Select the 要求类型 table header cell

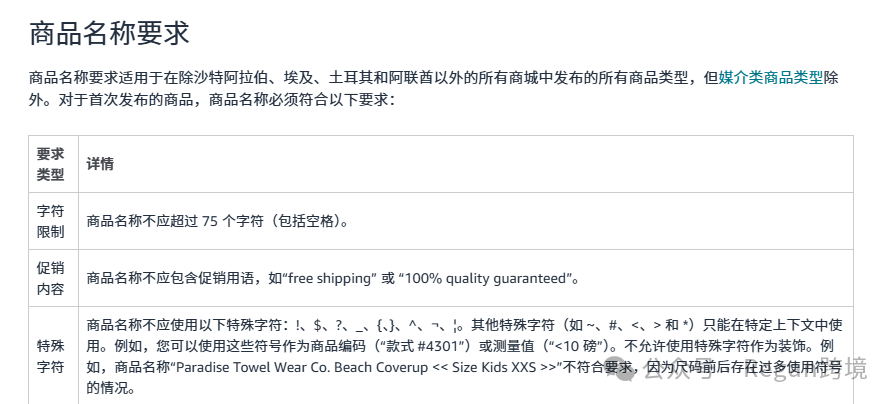(x=50, y=164)
